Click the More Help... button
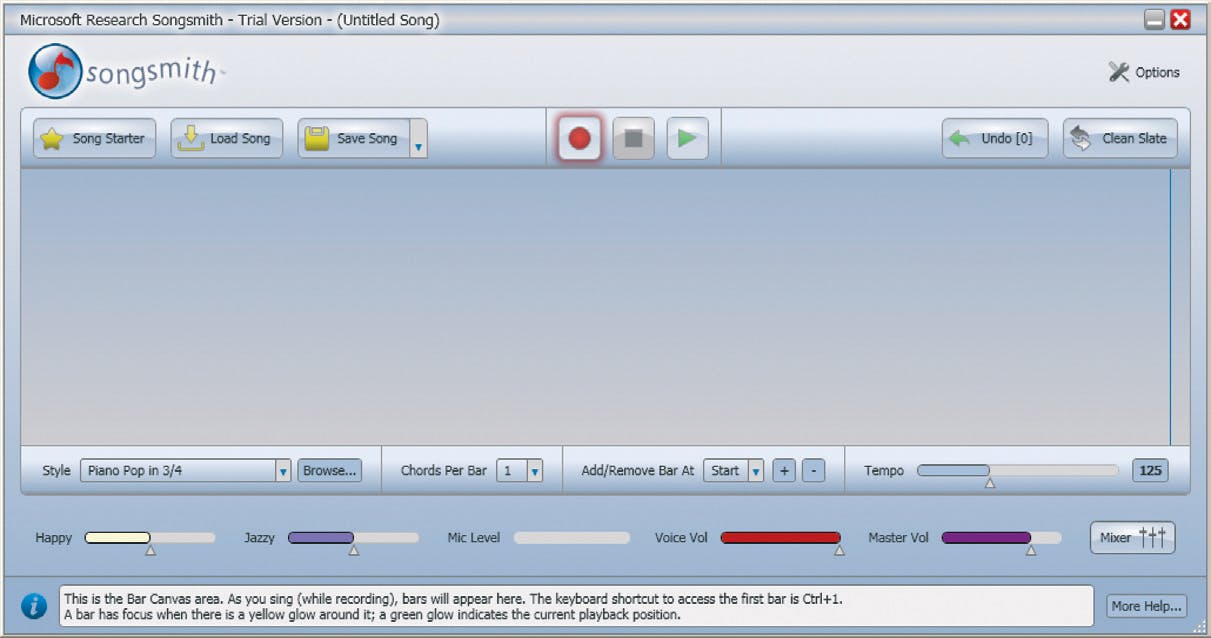1211x638 pixels. (x=1147, y=605)
